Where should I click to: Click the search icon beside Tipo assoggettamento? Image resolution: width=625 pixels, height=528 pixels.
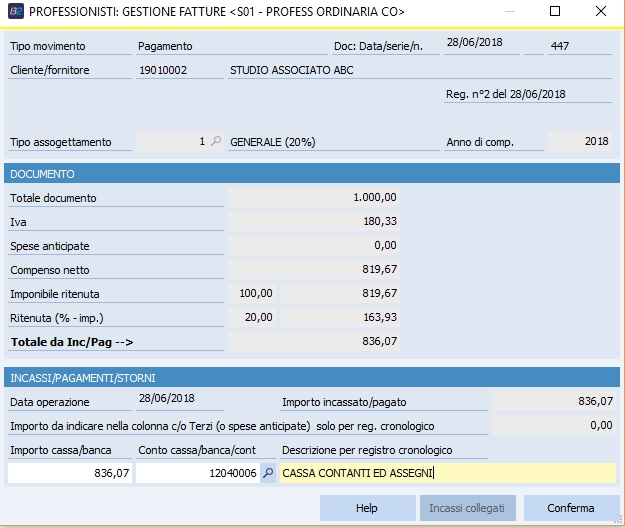(215, 142)
